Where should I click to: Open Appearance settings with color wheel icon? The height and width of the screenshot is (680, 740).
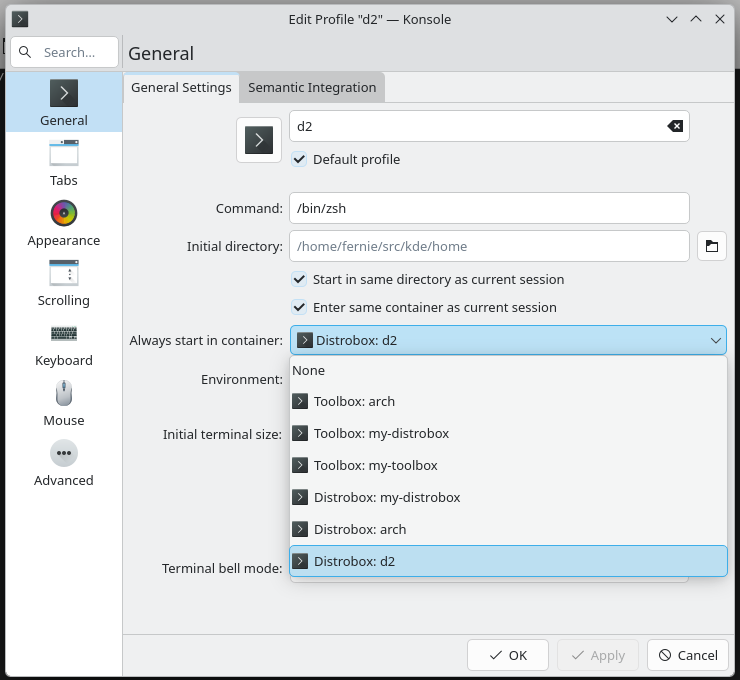[x=64, y=223]
